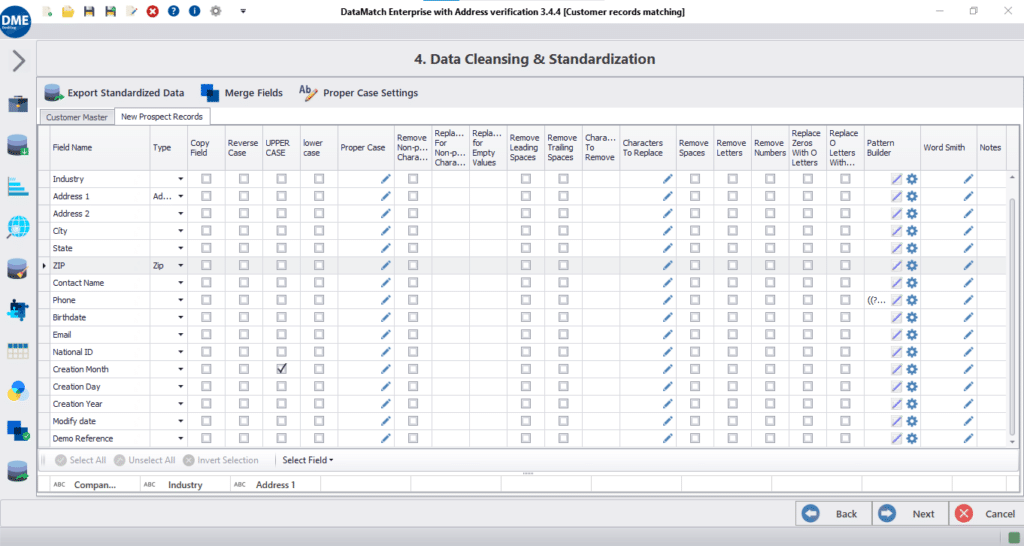Proceed with the Next button
Screen dimensions: 1024x546
coord(910,514)
